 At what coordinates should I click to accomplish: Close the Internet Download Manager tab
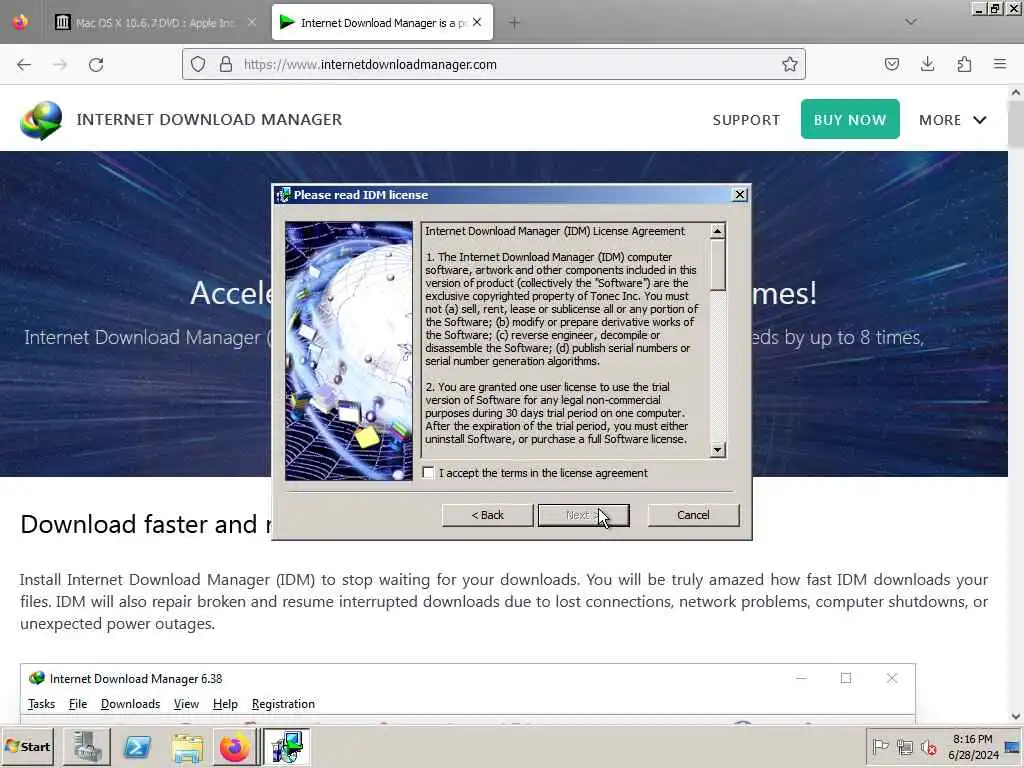tap(477, 22)
